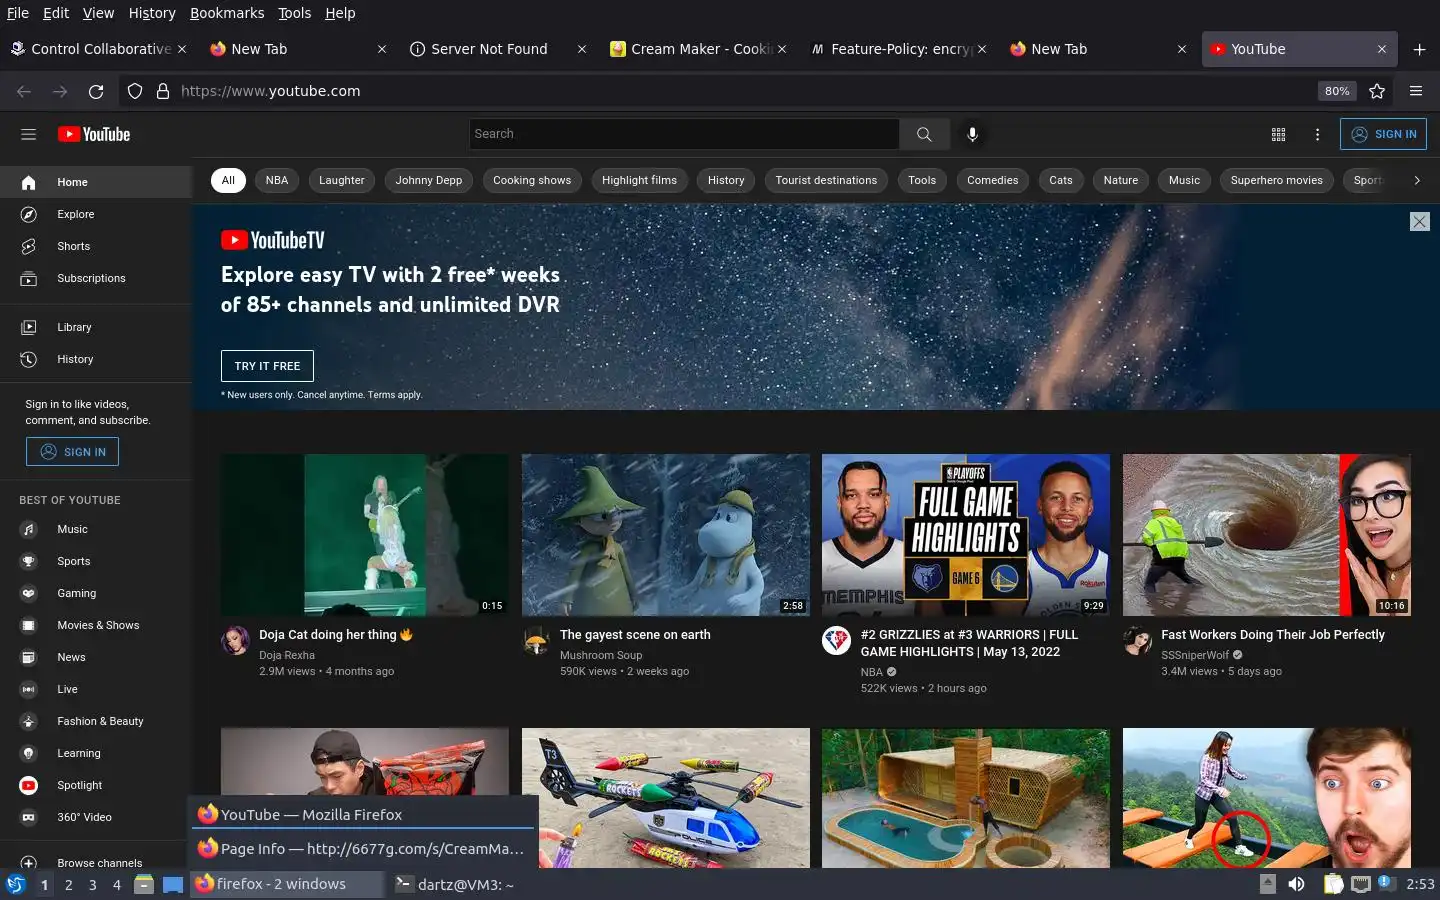Open a new browser tab with the plus button
Screen dimensions: 1440x900
[x=1419, y=49]
